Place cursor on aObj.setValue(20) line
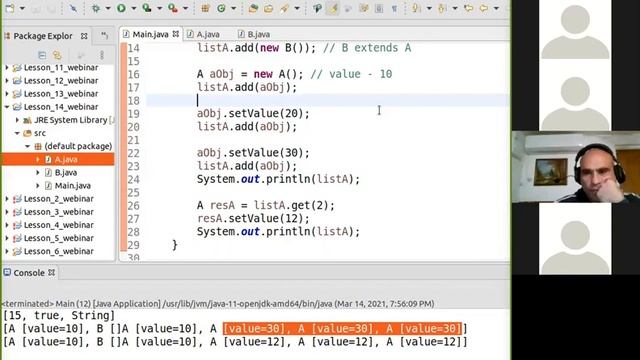Image resolution: width=640 pixels, height=360 pixels. pos(253,113)
